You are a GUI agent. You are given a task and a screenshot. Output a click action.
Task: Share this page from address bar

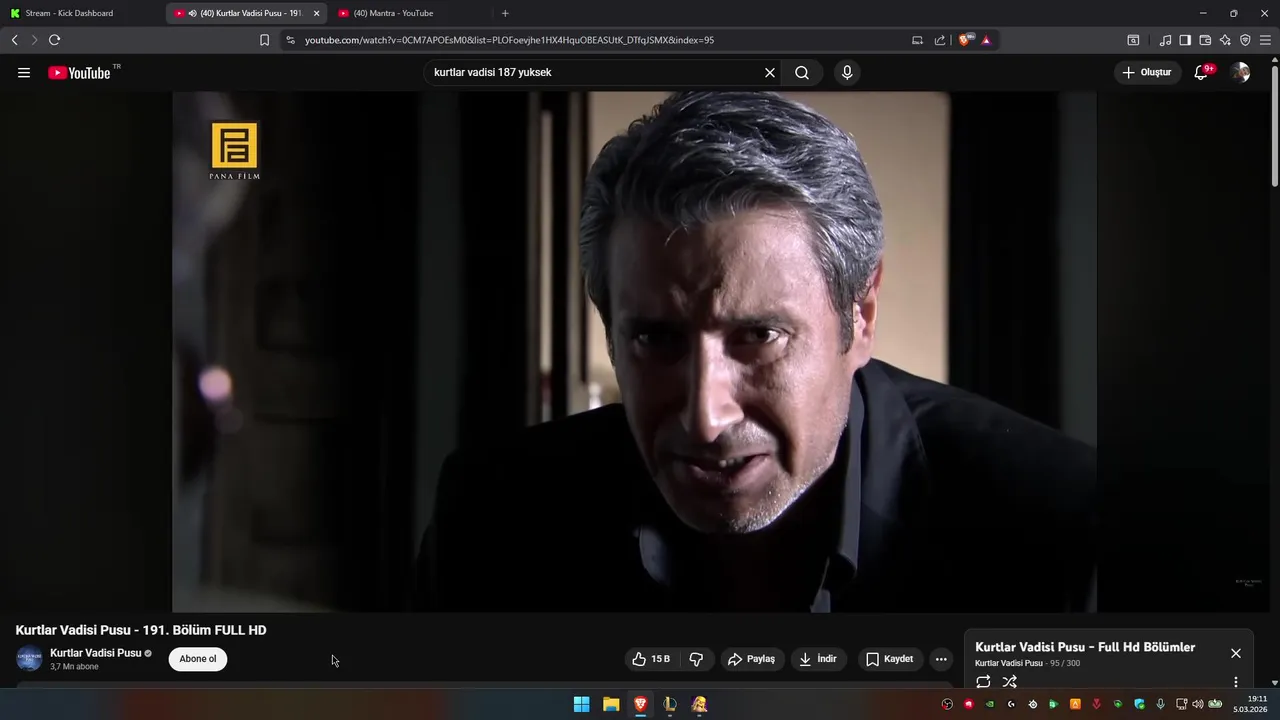pyautogui.click(x=940, y=40)
